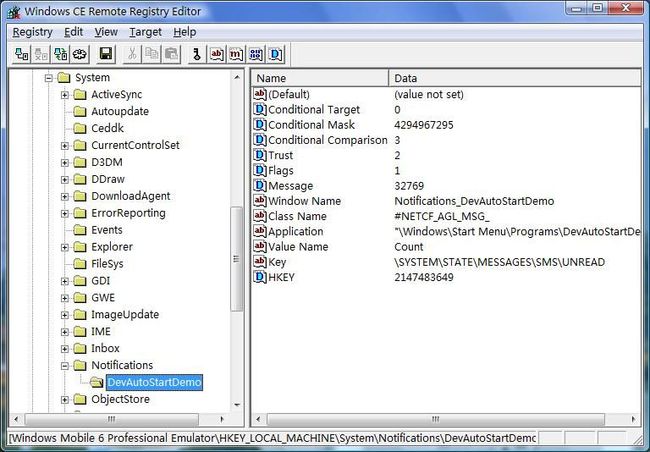Collapse the System tree node
Screen dimensions: 650x452
(49, 78)
